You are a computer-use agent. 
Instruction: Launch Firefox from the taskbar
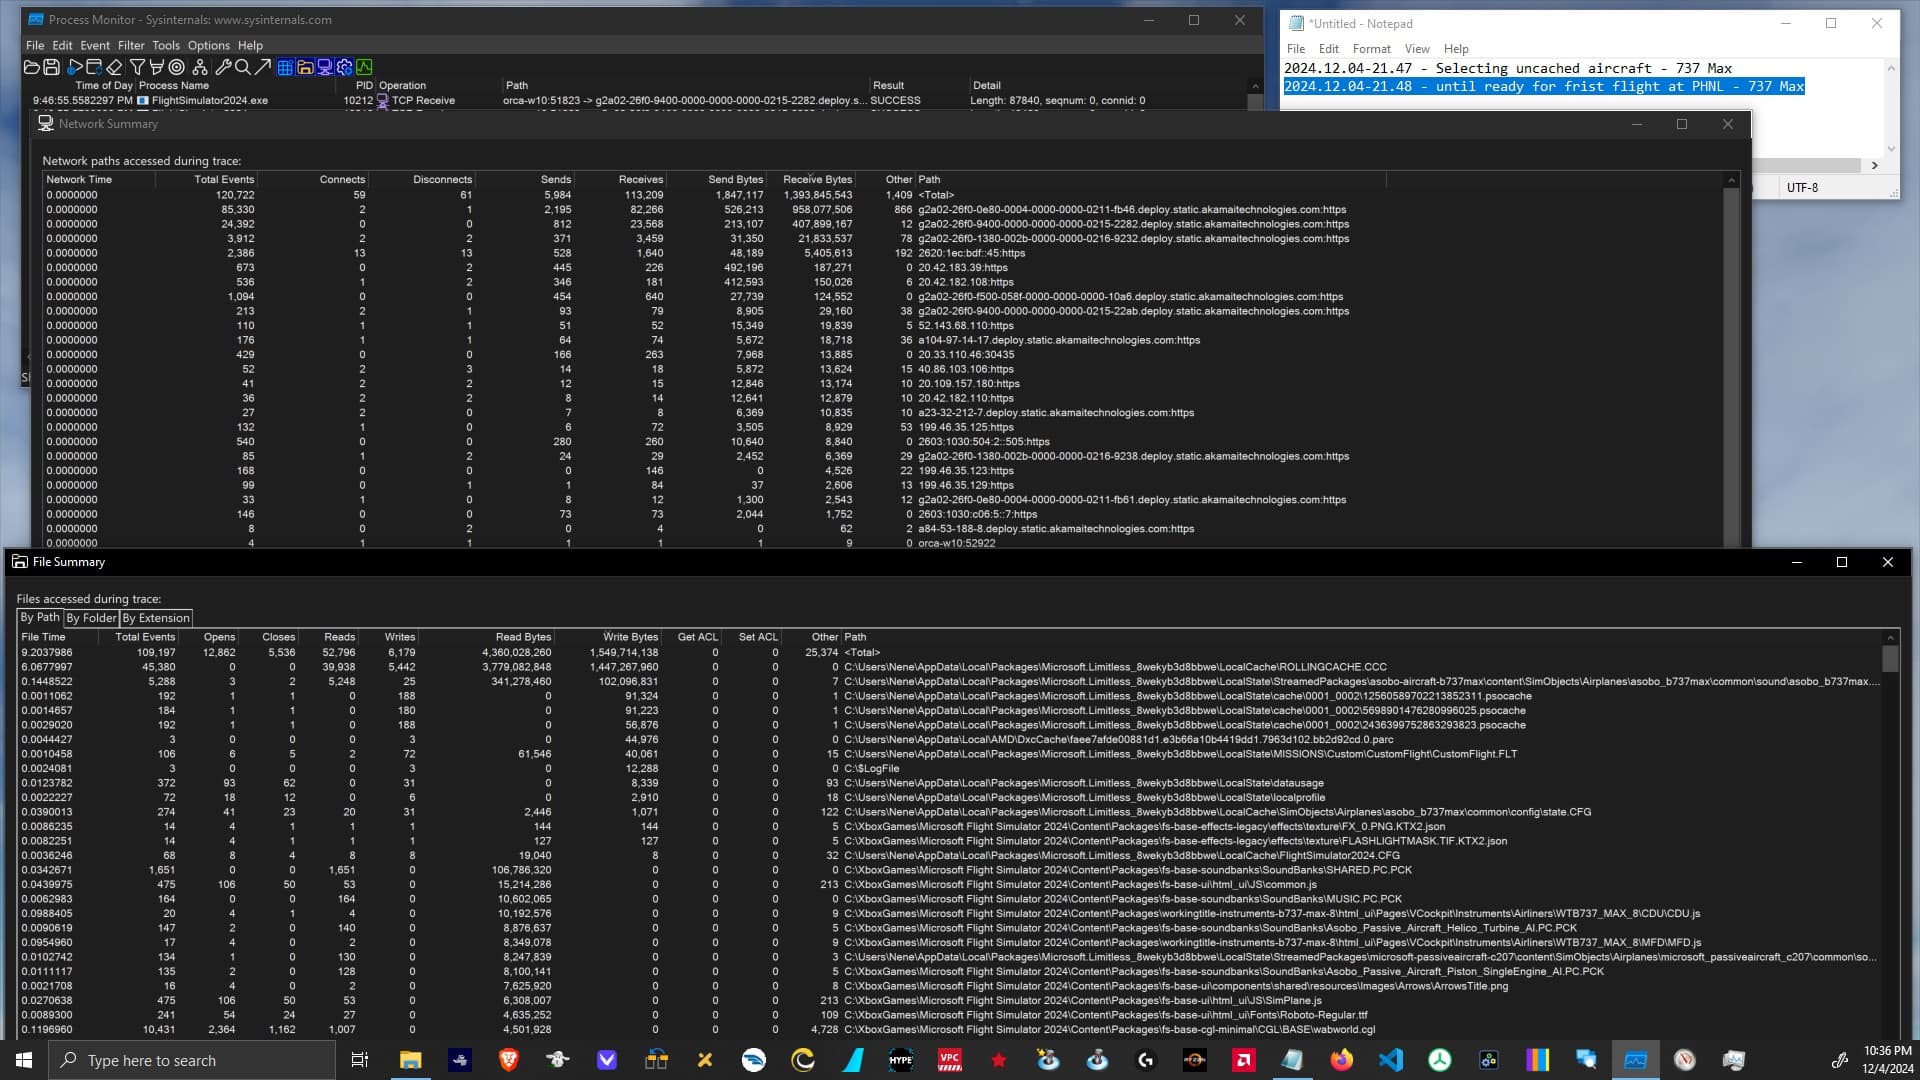1341,1060
